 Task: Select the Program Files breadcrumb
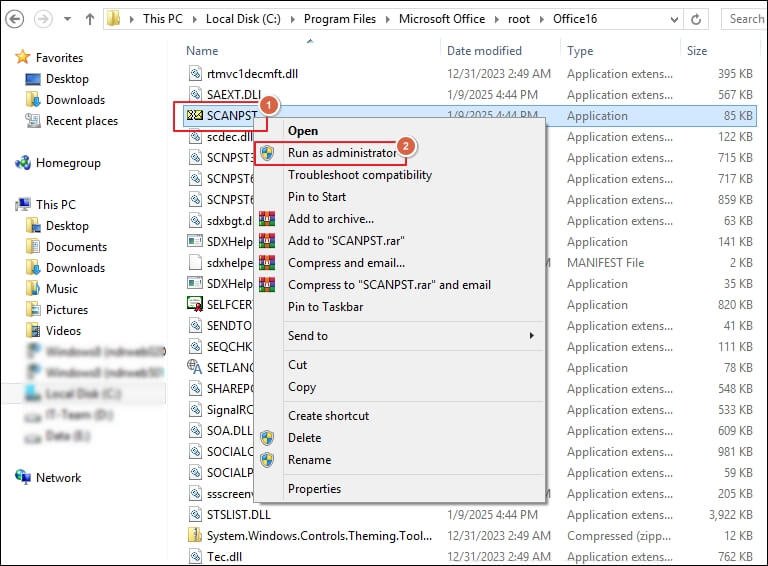tap(339, 19)
